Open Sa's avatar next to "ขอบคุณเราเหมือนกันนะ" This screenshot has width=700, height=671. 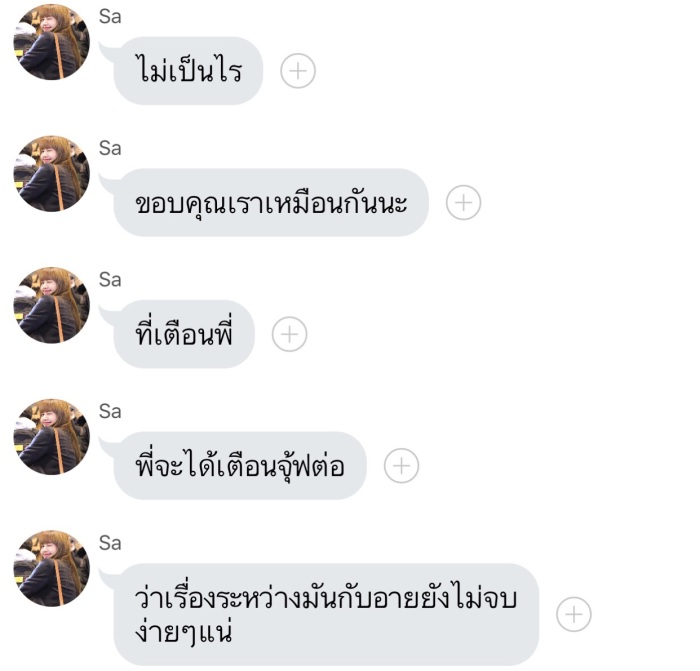52,174
